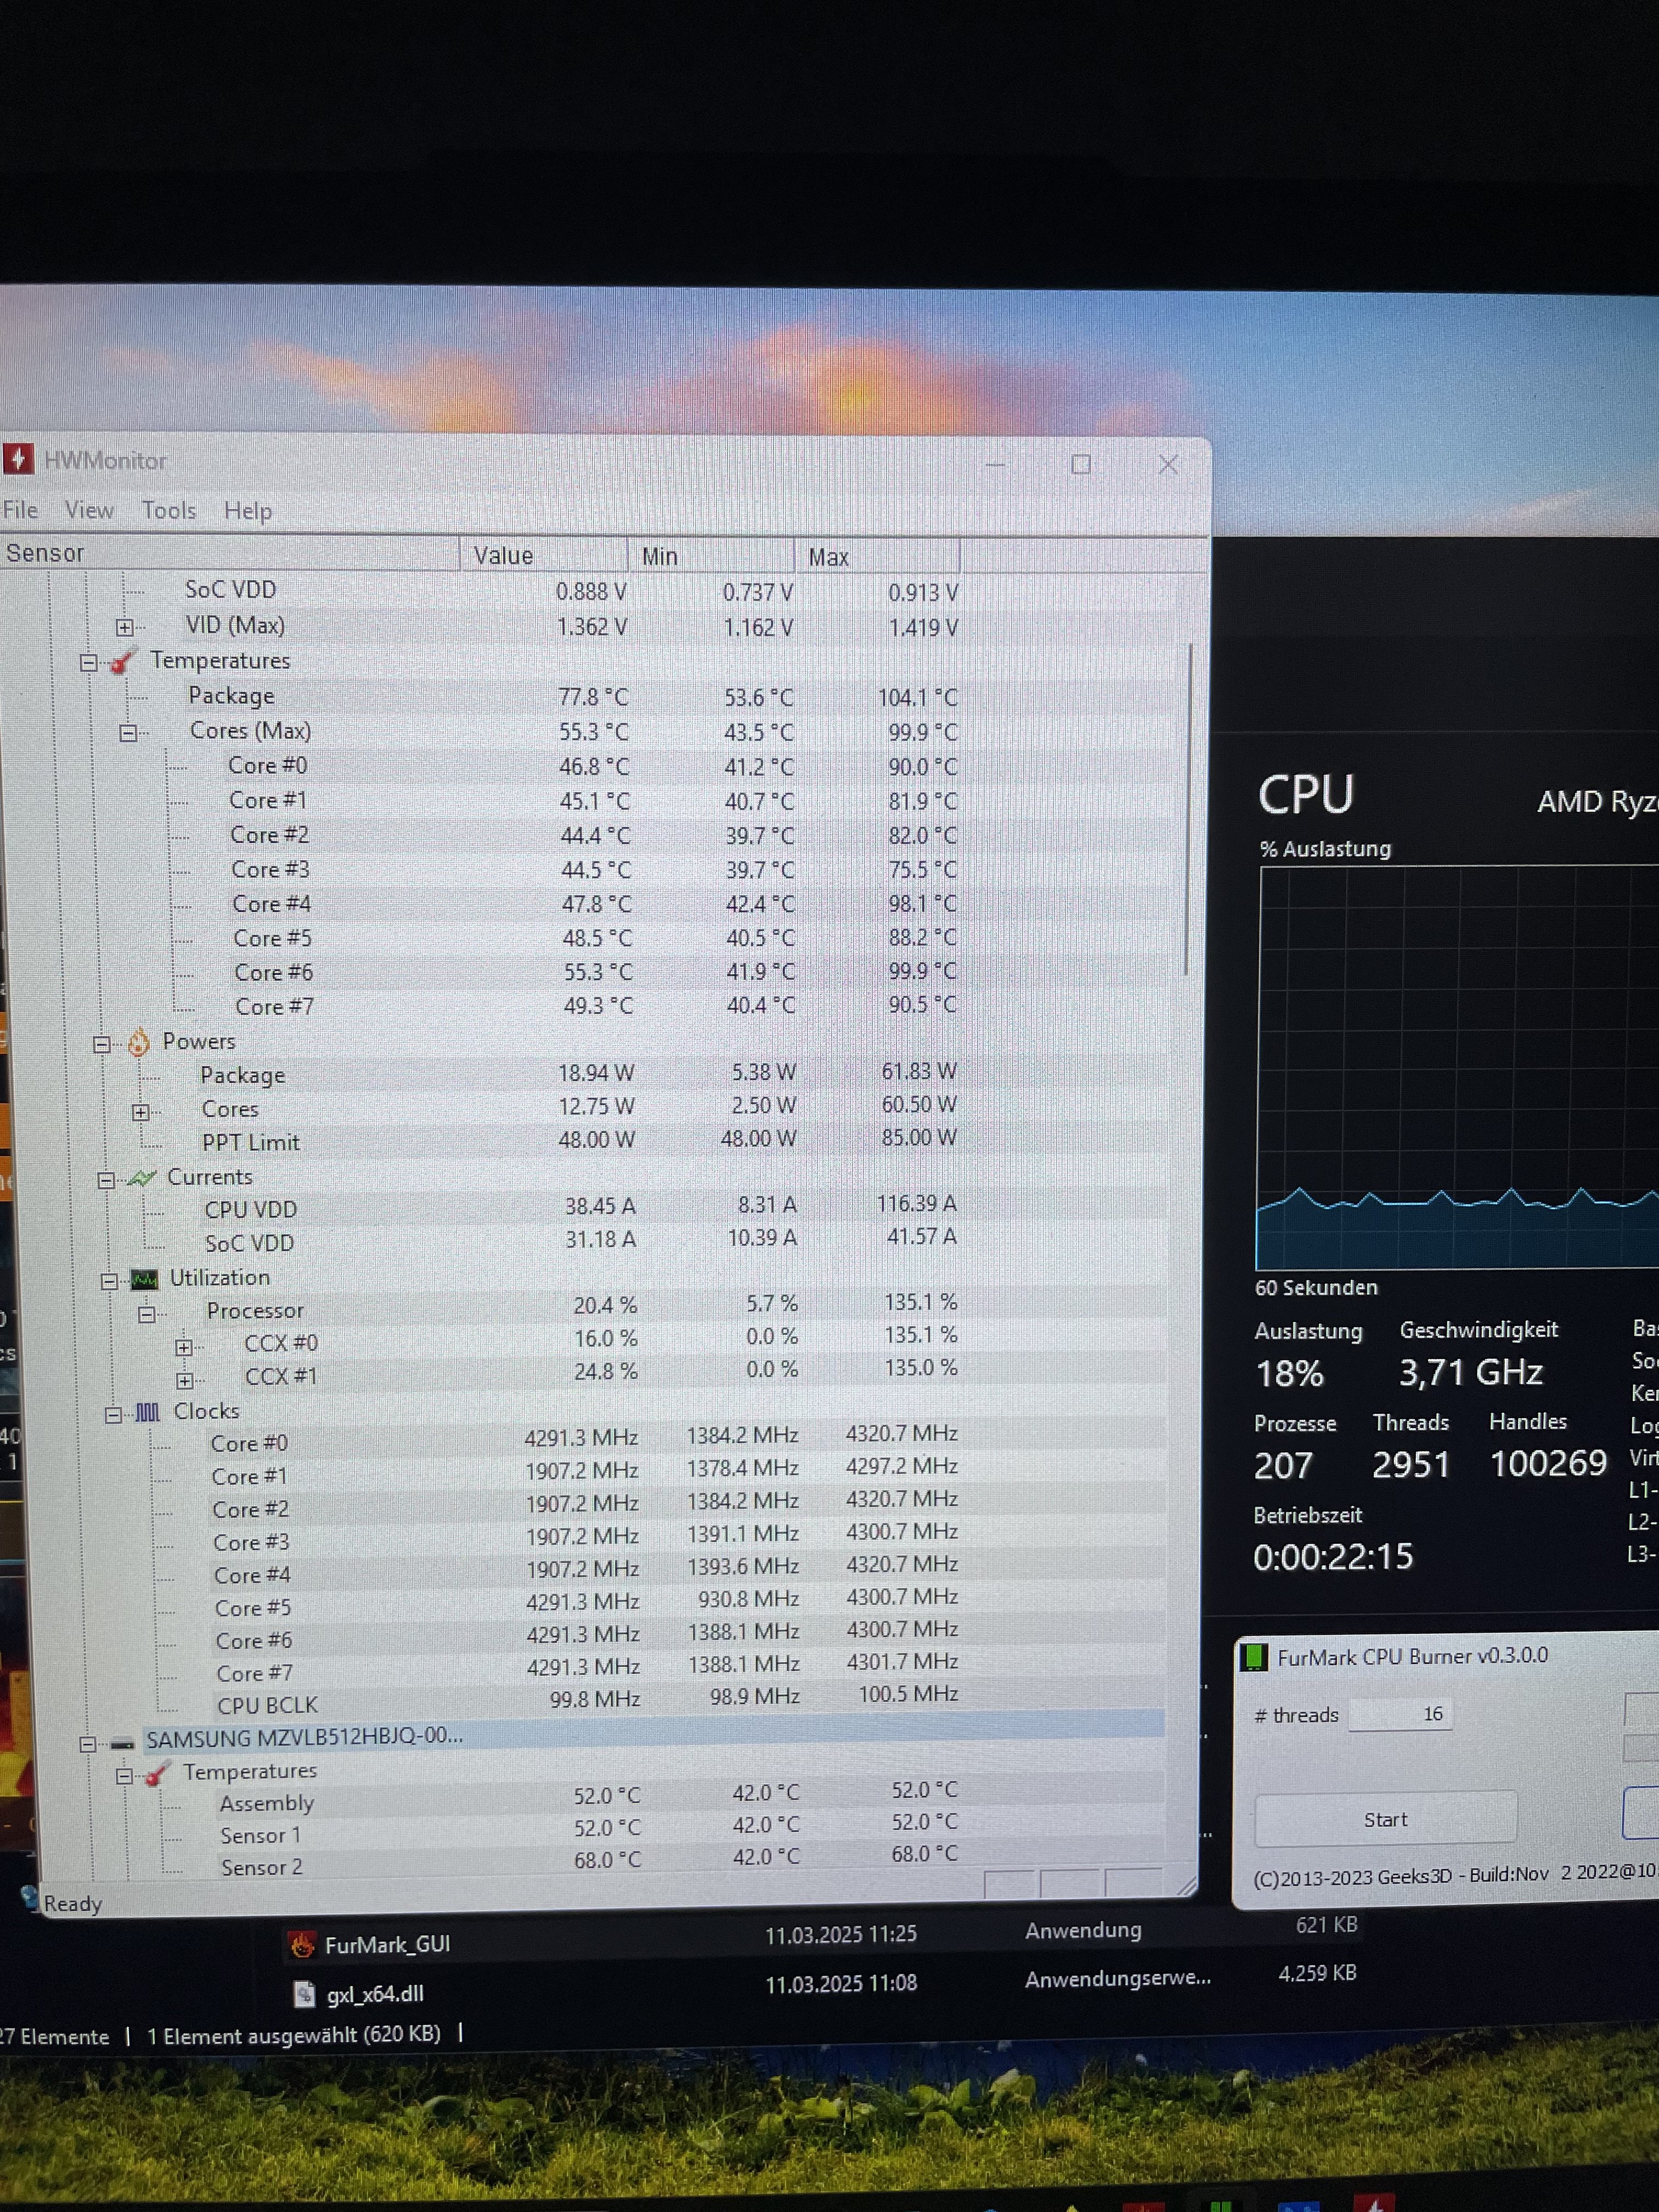Viewport: 1659px width, 2212px height.
Task: Click the flame Powers section icon
Action: pos(138,1043)
